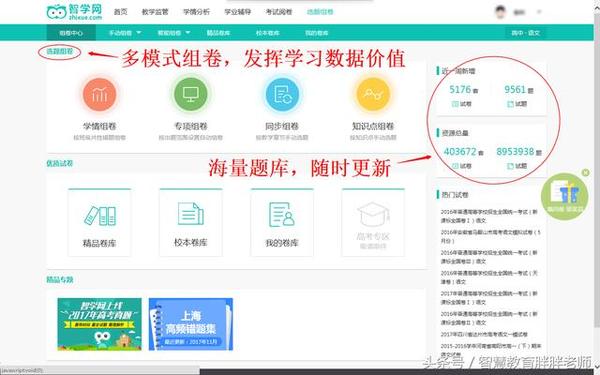Open the 考试阅卷 menu item

(x=279, y=12)
